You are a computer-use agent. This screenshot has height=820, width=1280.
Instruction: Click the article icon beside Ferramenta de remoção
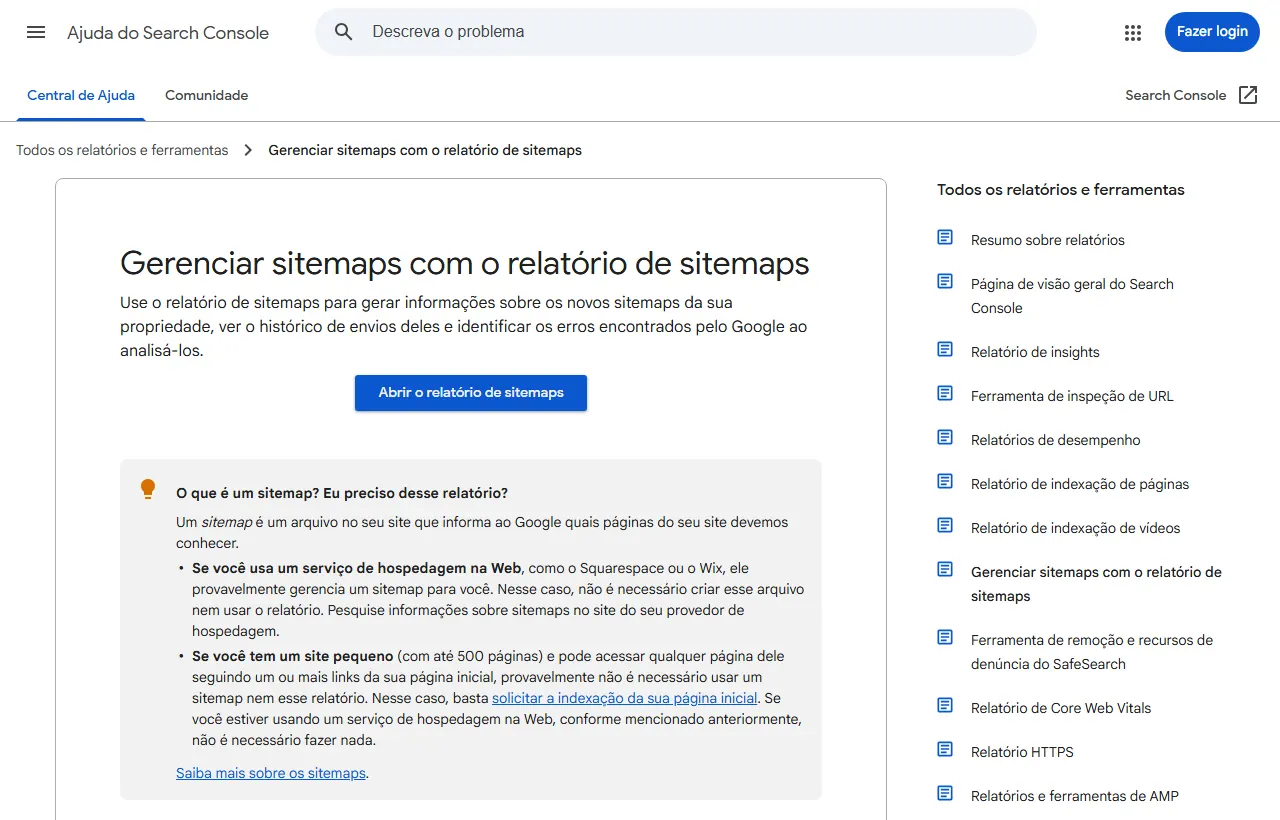[x=945, y=637]
